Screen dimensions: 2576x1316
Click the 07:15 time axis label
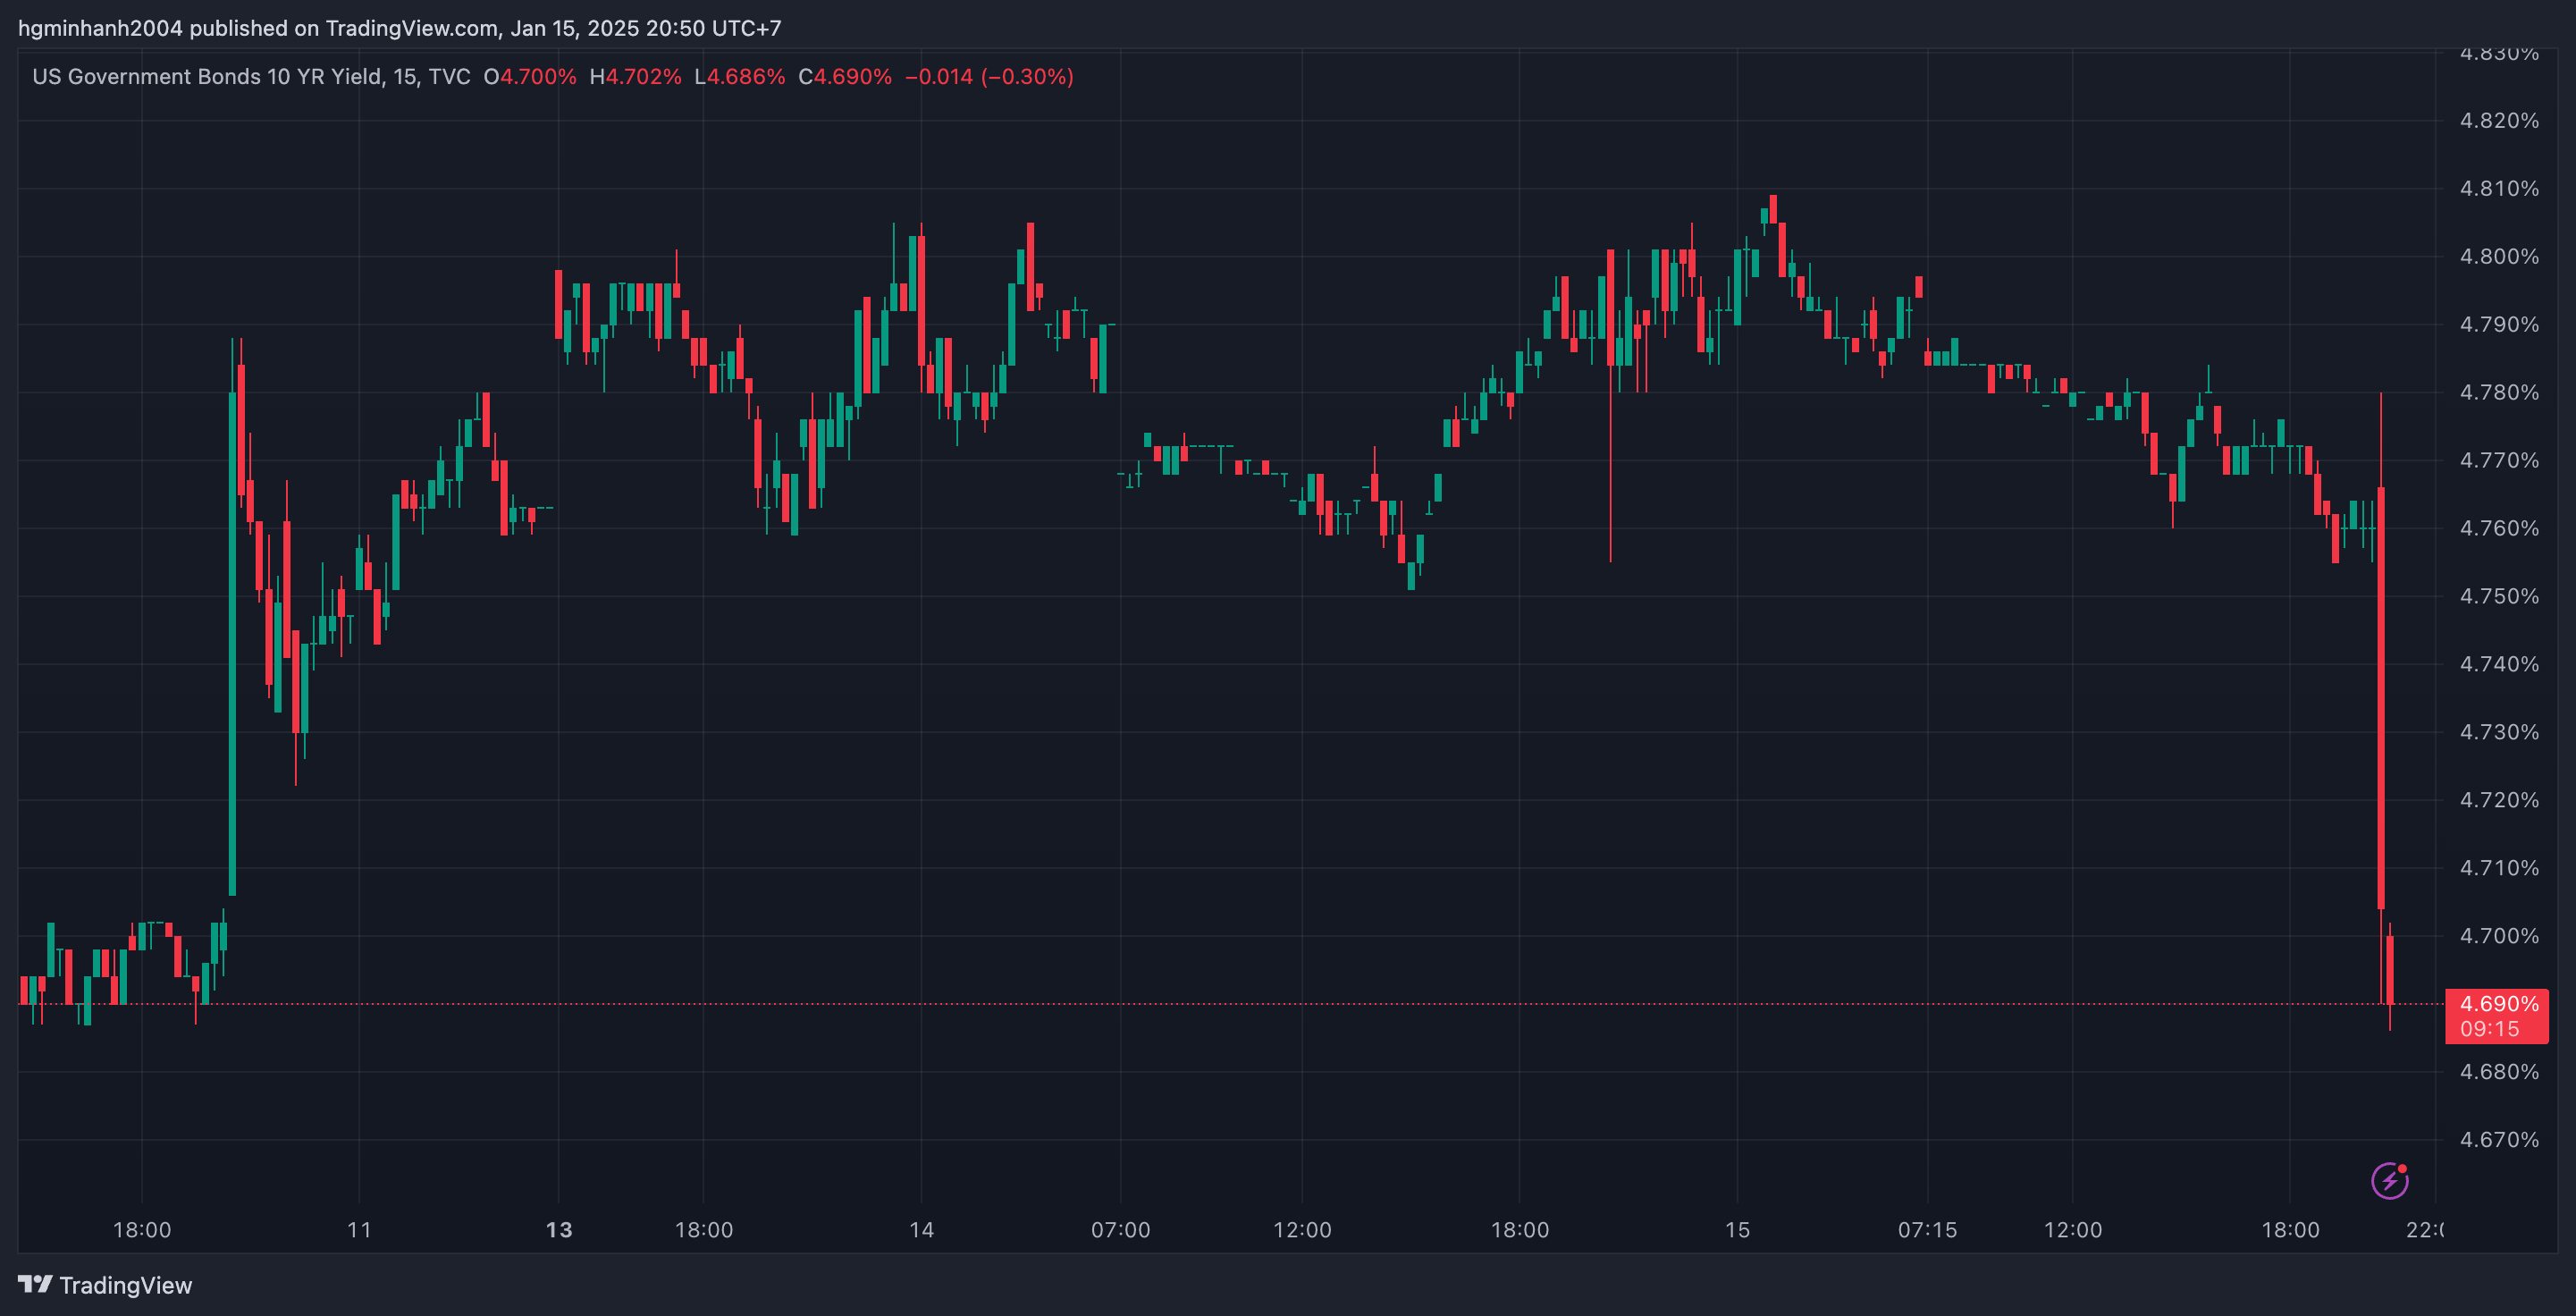pyautogui.click(x=1927, y=1230)
